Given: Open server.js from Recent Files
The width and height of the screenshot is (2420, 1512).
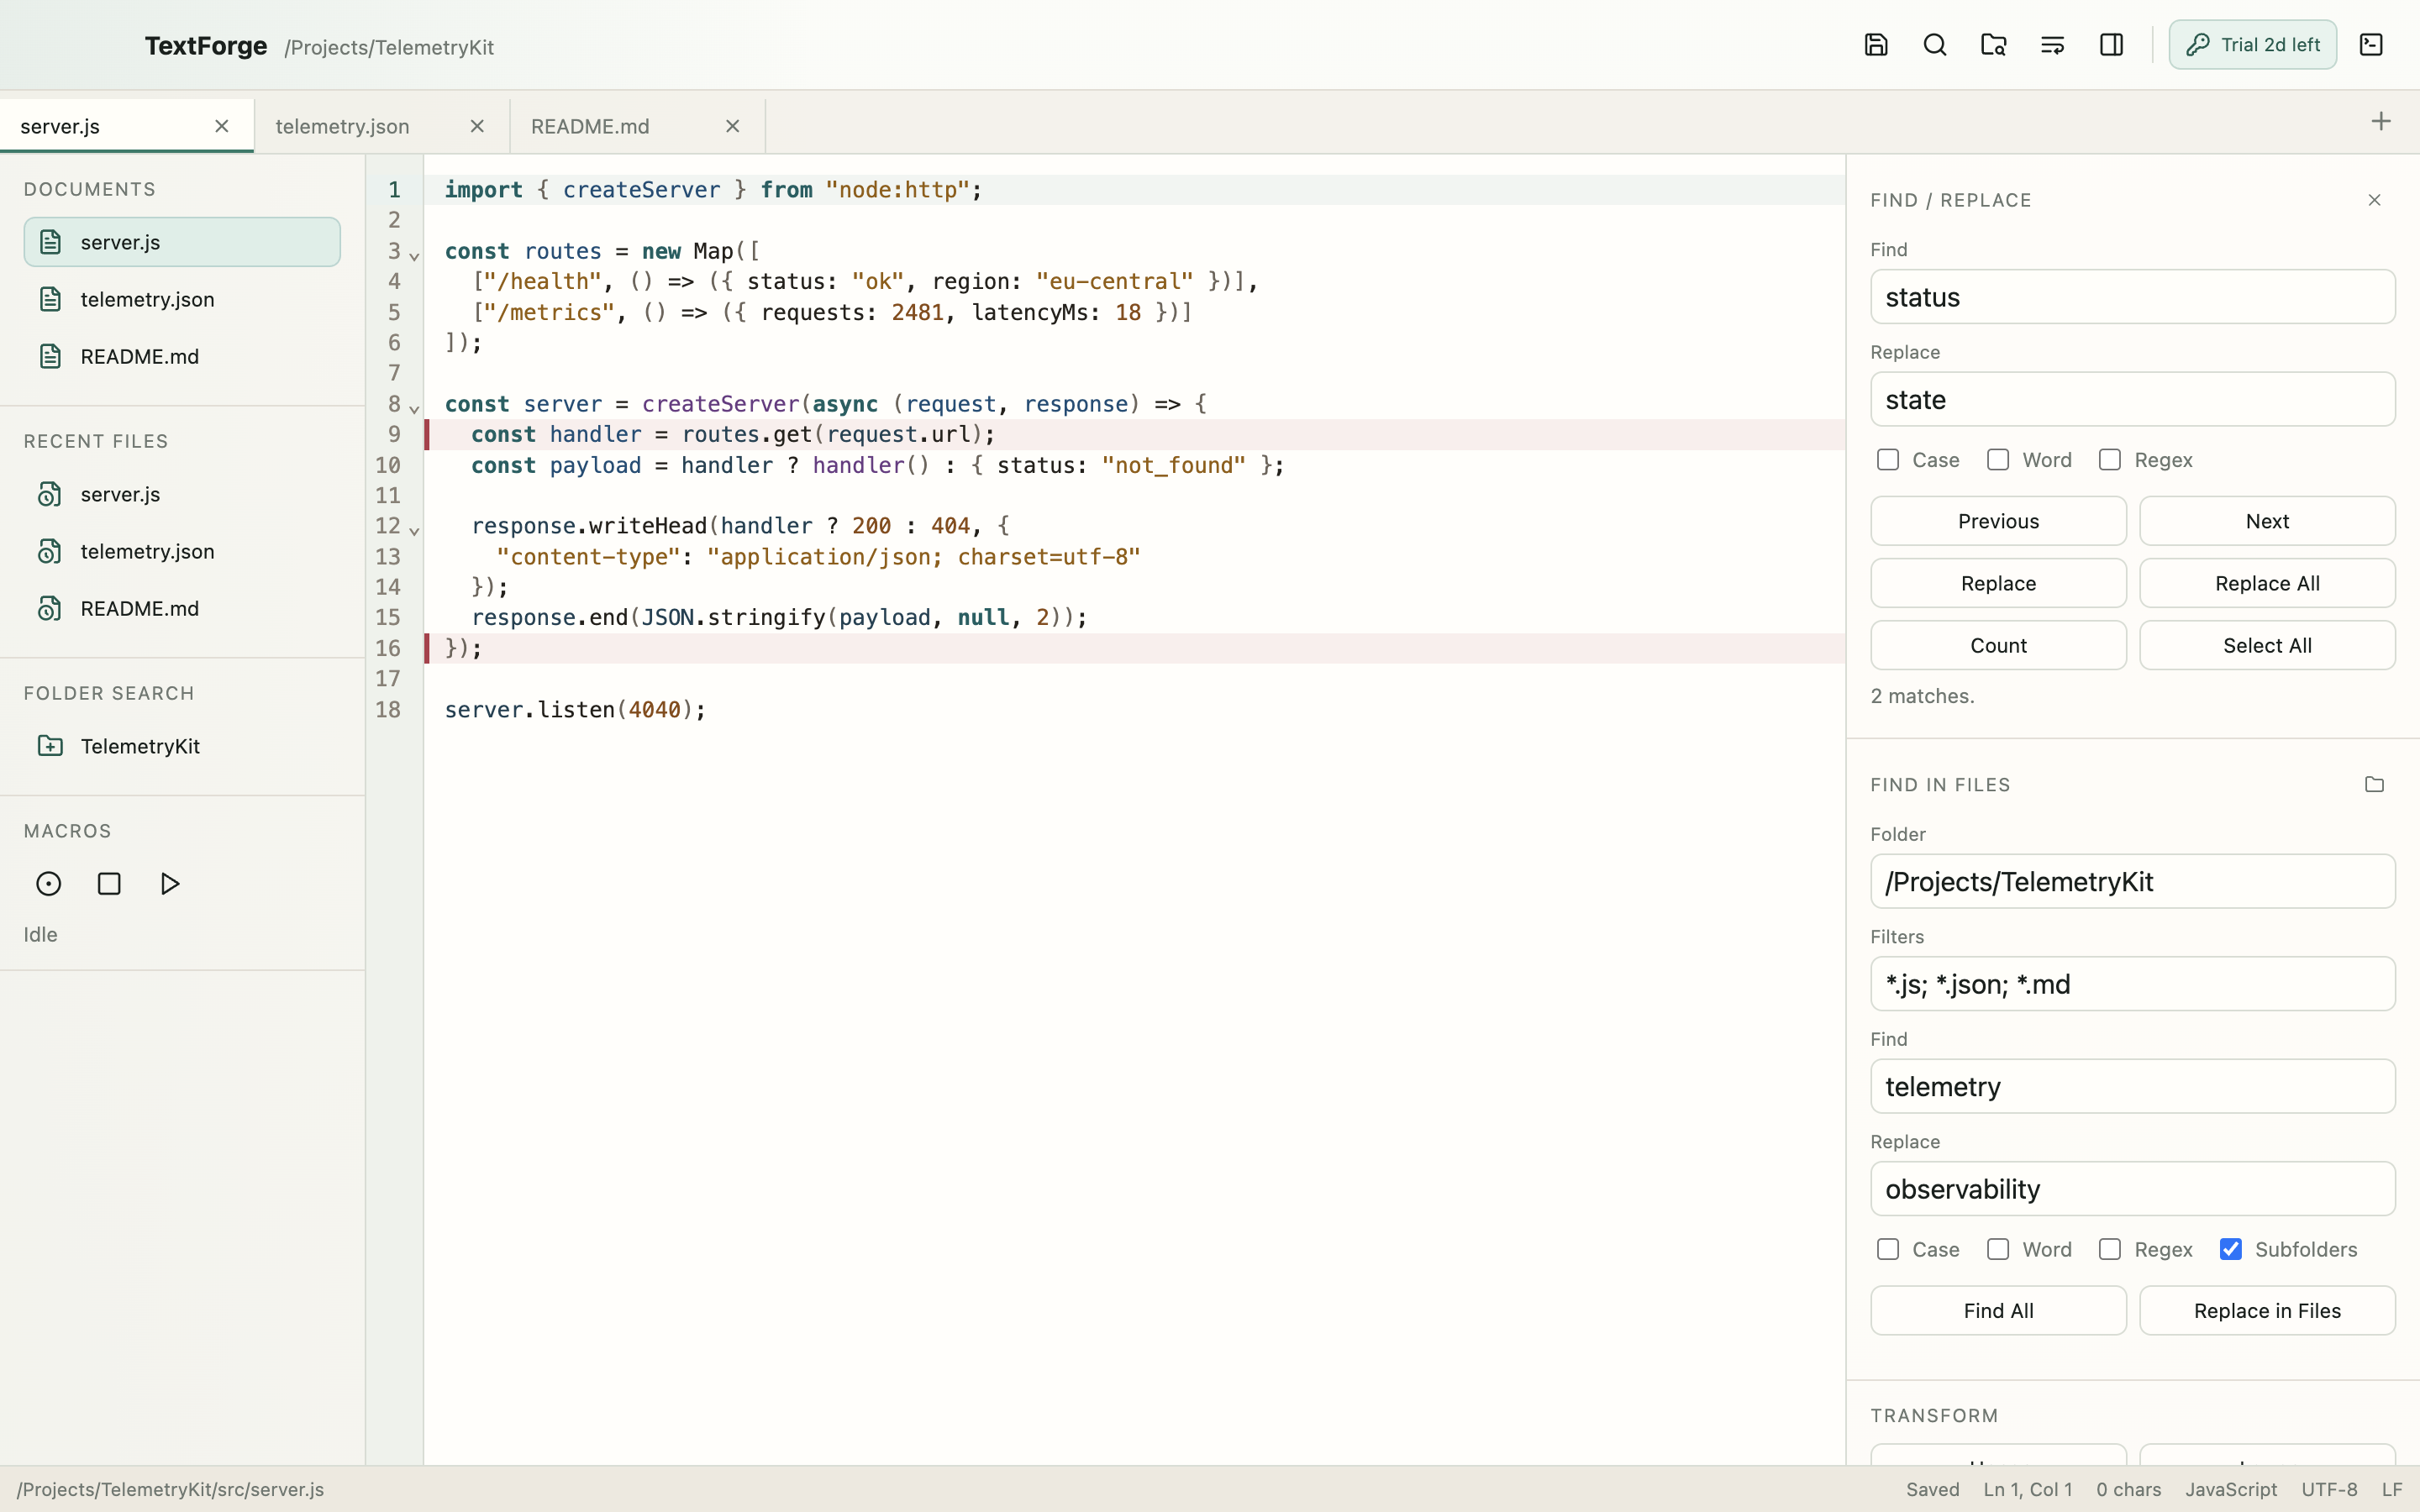Looking at the screenshot, I should click(182, 494).
